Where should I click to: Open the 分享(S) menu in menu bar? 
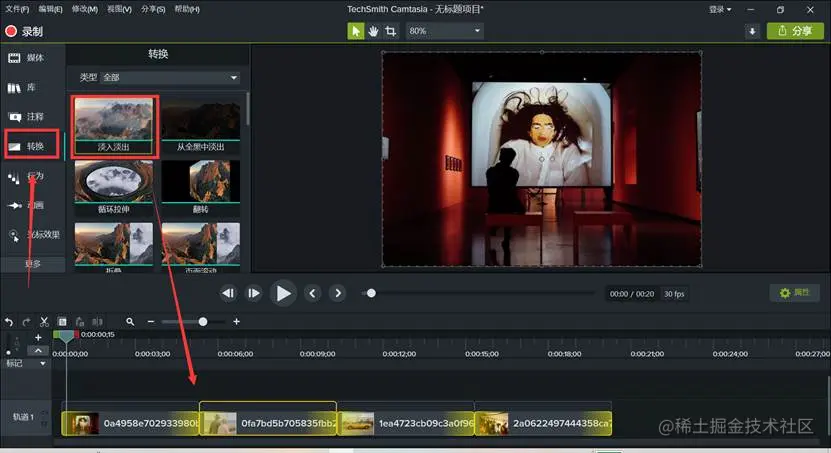(x=154, y=9)
